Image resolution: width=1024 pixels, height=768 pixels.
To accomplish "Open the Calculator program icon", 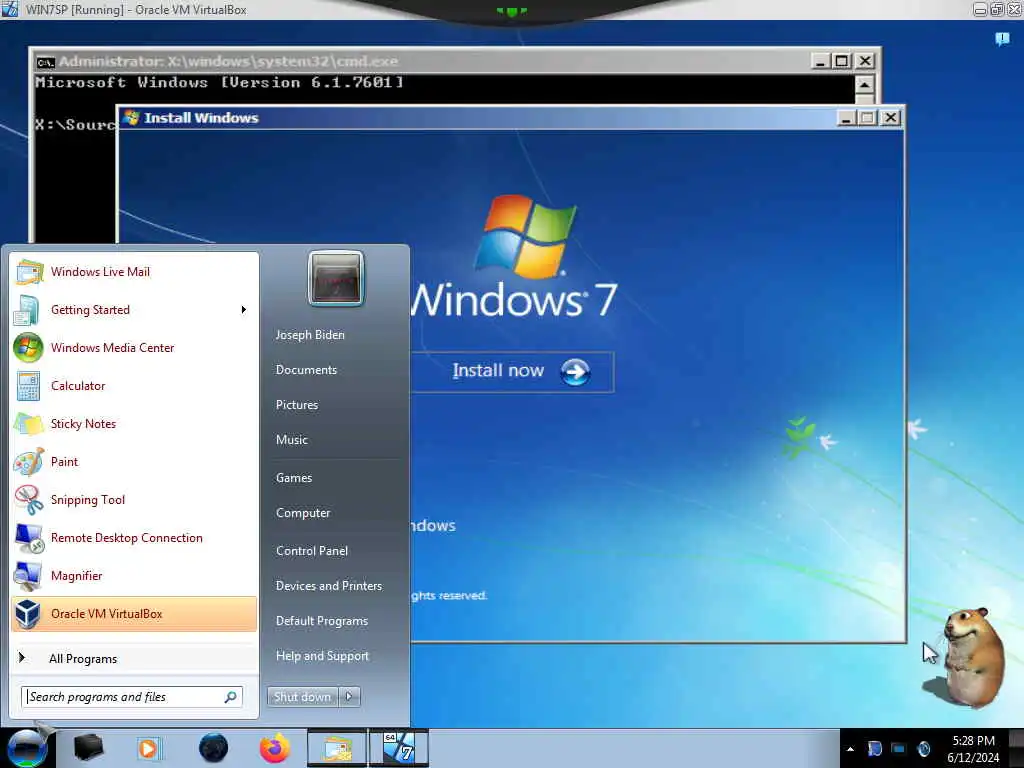I will click(28, 386).
